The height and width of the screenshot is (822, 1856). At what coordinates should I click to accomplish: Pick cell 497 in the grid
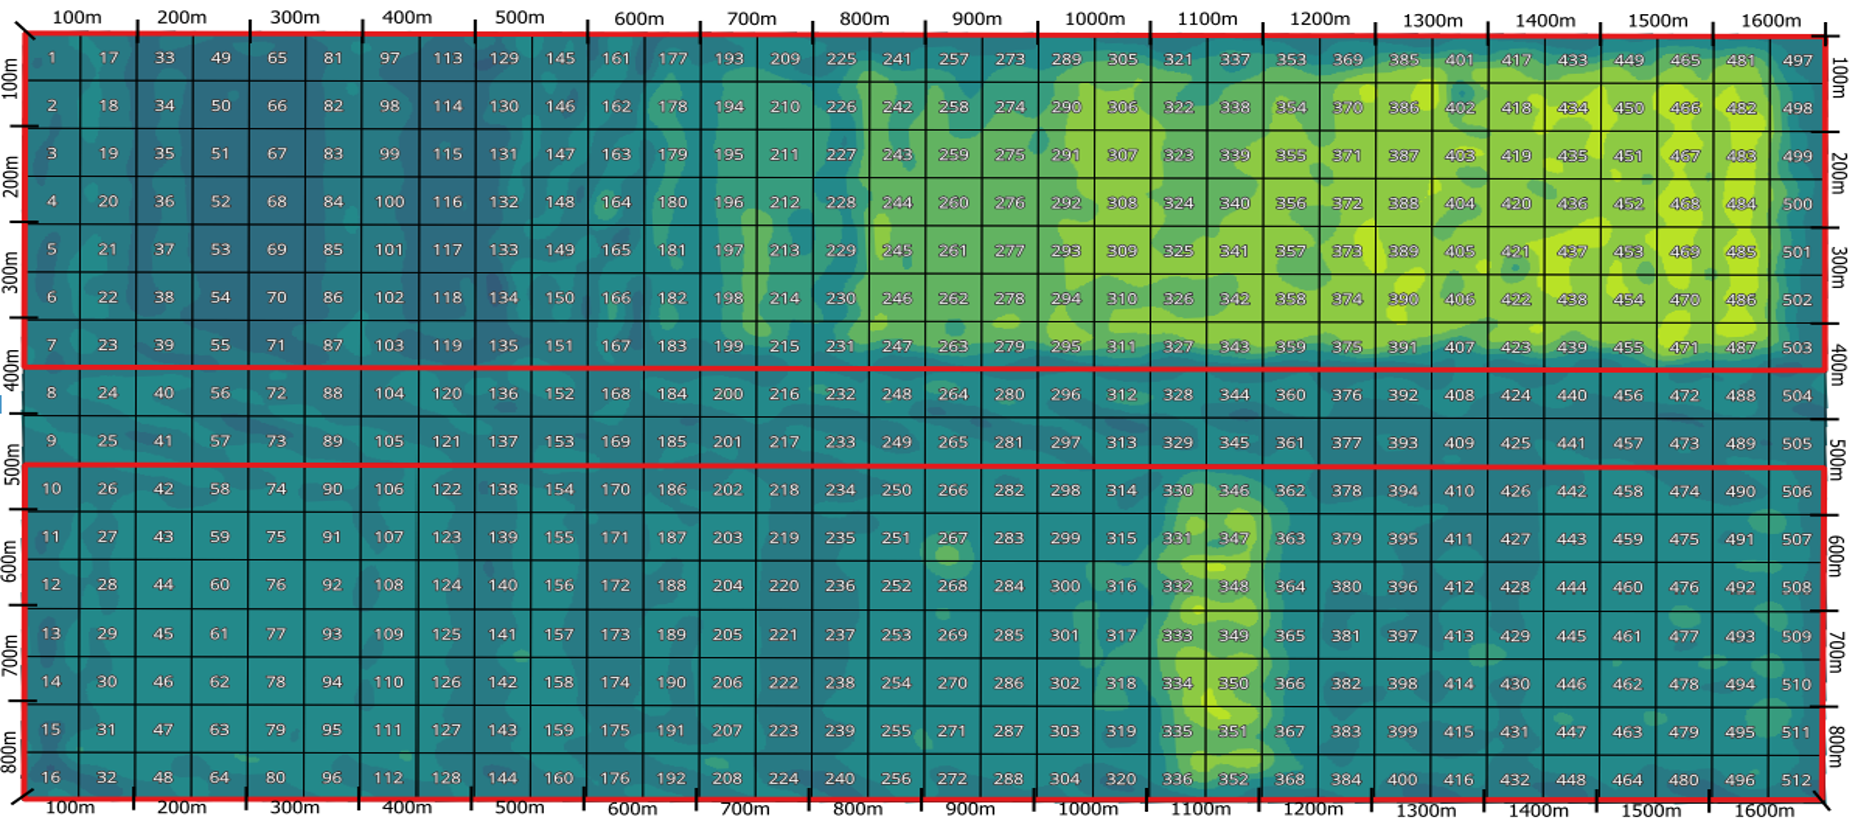coord(1797,60)
